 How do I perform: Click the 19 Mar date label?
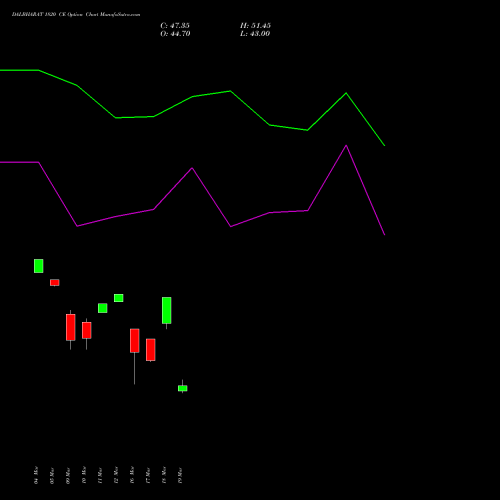coord(180,475)
